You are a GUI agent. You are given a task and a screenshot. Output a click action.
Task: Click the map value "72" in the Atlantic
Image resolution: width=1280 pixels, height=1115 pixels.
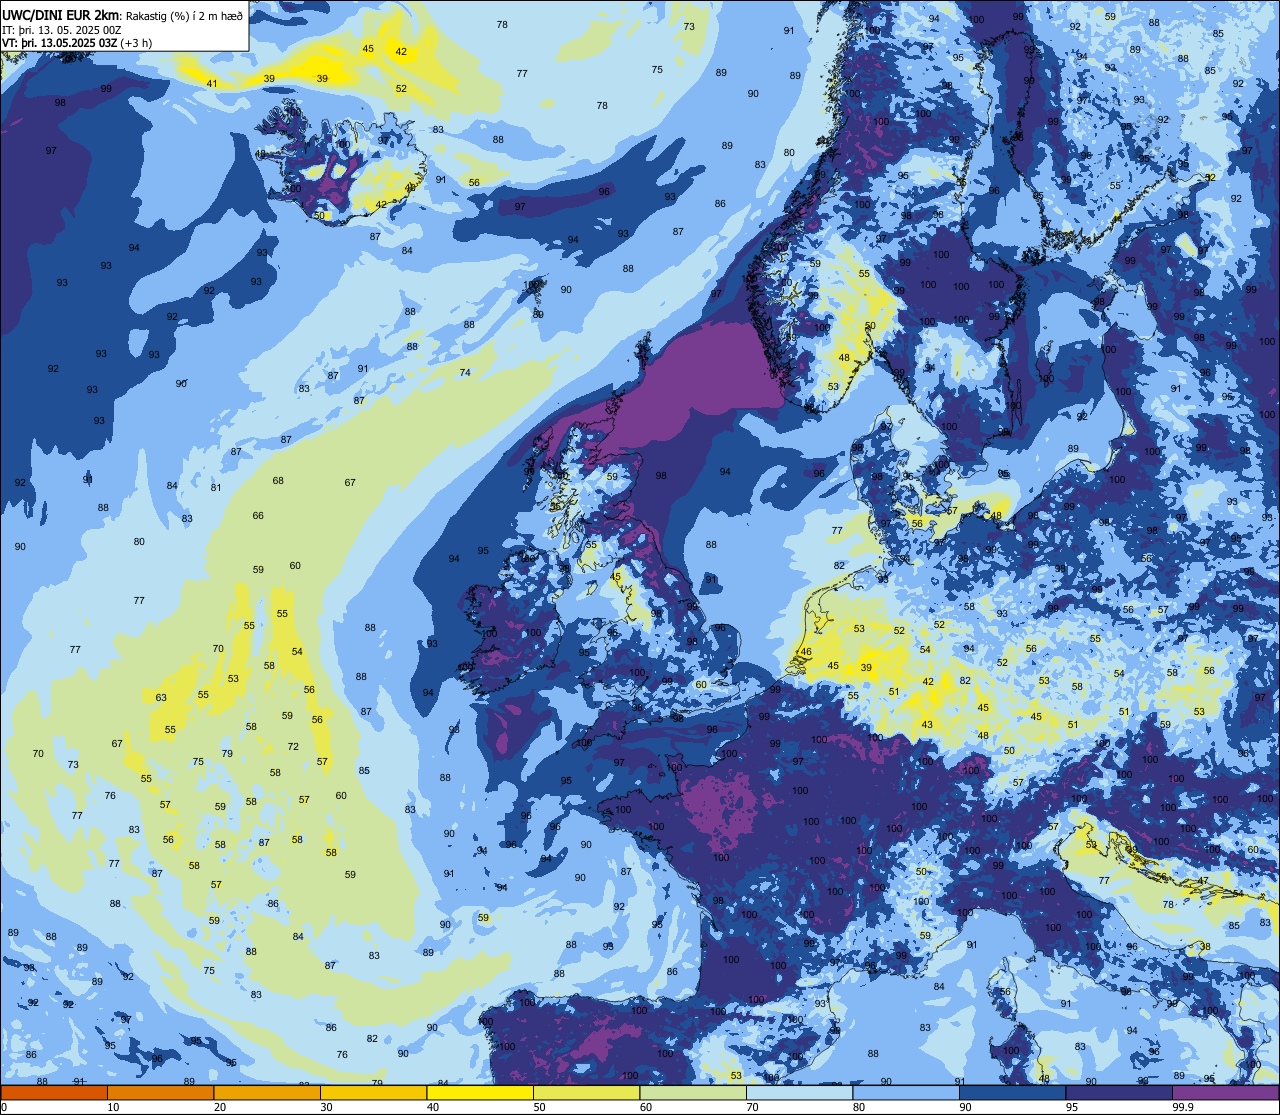[293, 747]
